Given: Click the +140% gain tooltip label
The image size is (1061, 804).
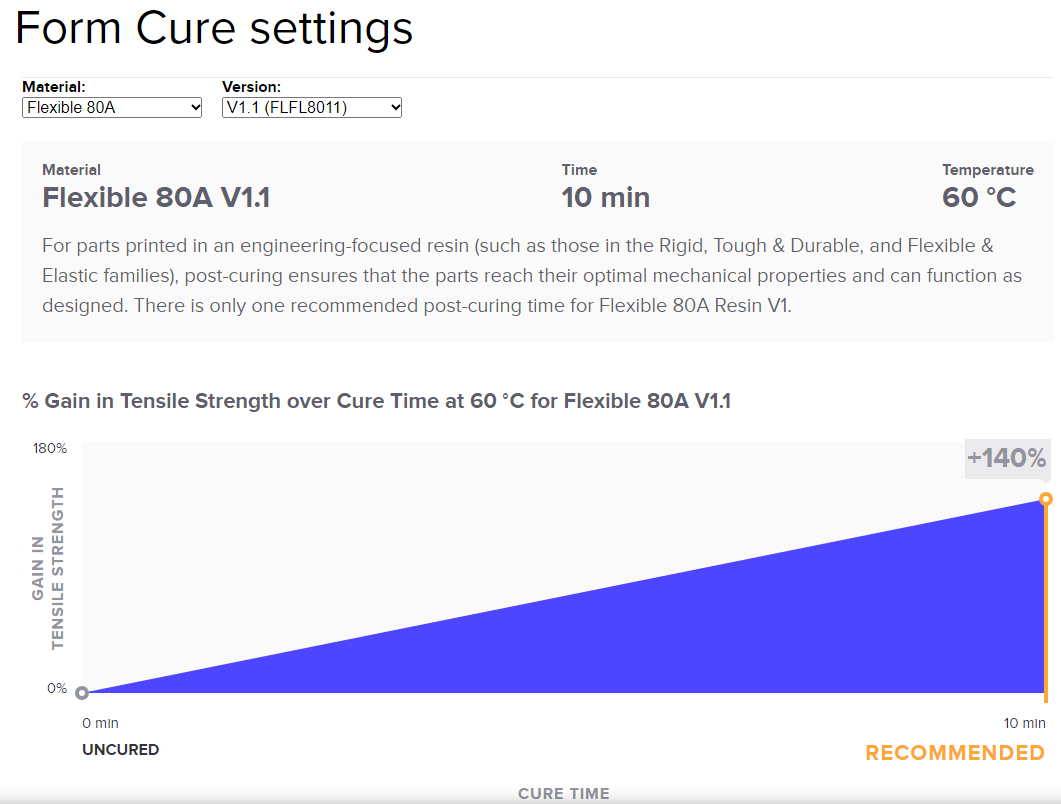Looking at the screenshot, I should [1007, 458].
